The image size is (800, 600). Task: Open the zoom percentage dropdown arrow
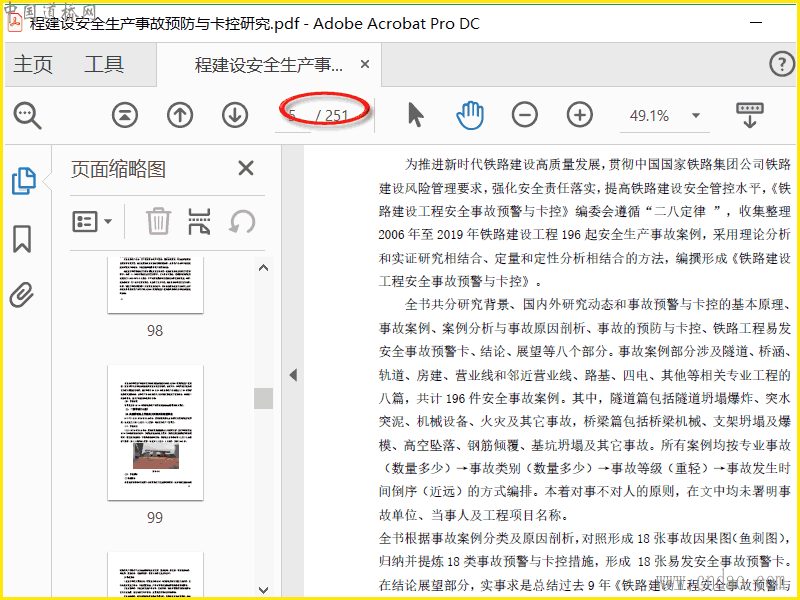click(x=696, y=115)
